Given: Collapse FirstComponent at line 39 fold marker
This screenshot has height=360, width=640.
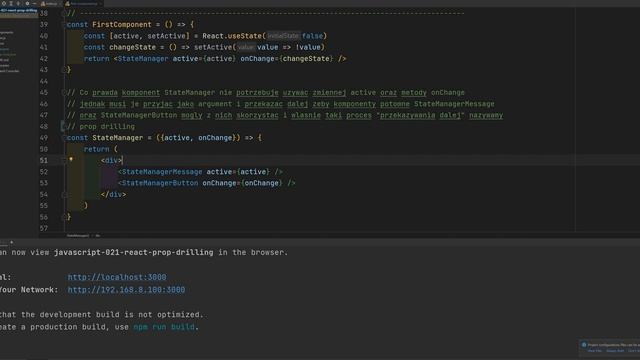Looking at the screenshot, I should pyautogui.click(x=63, y=24).
